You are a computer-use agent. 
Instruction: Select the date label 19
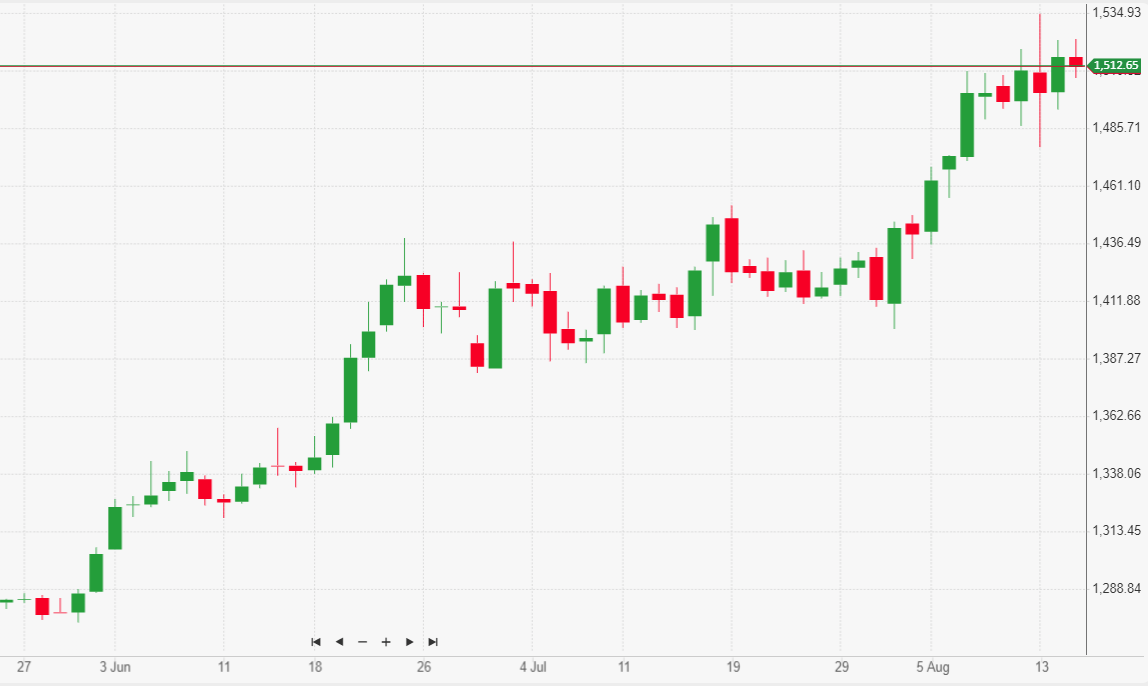point(733,667)
